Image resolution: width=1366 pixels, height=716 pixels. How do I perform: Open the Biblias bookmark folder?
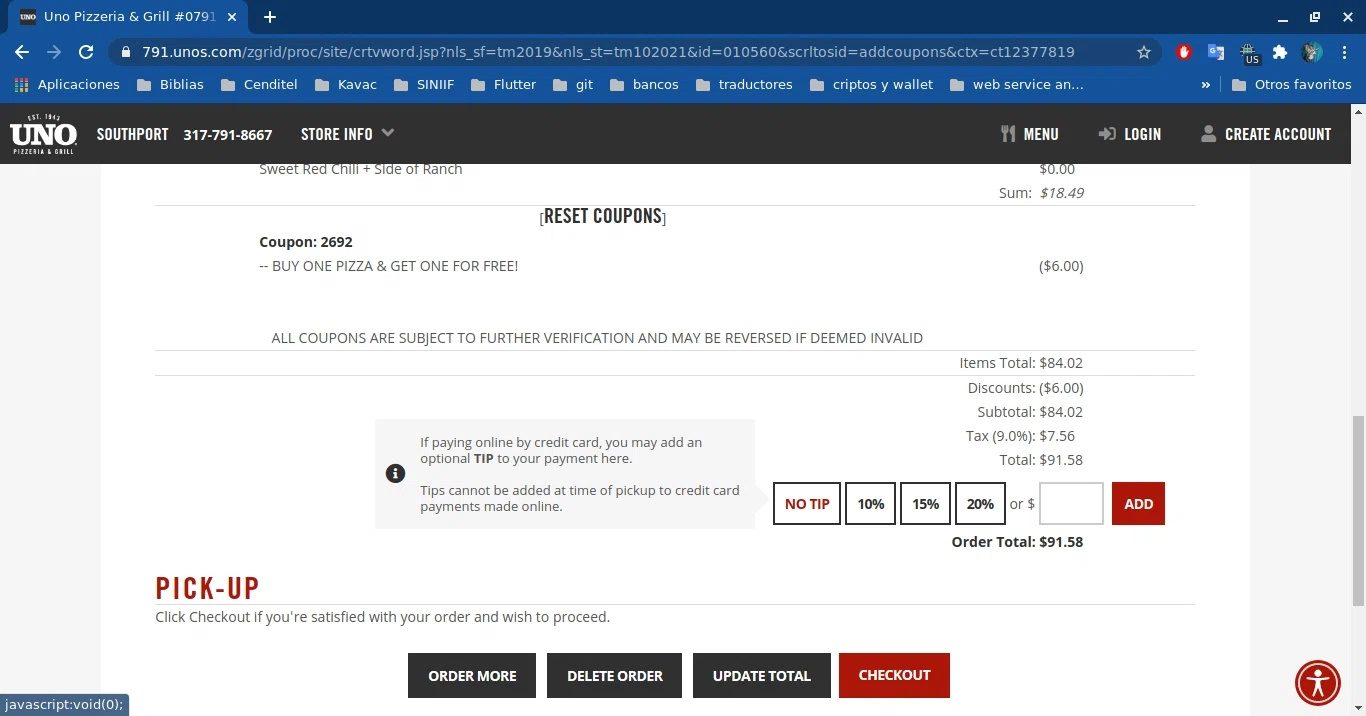[170, 85]
